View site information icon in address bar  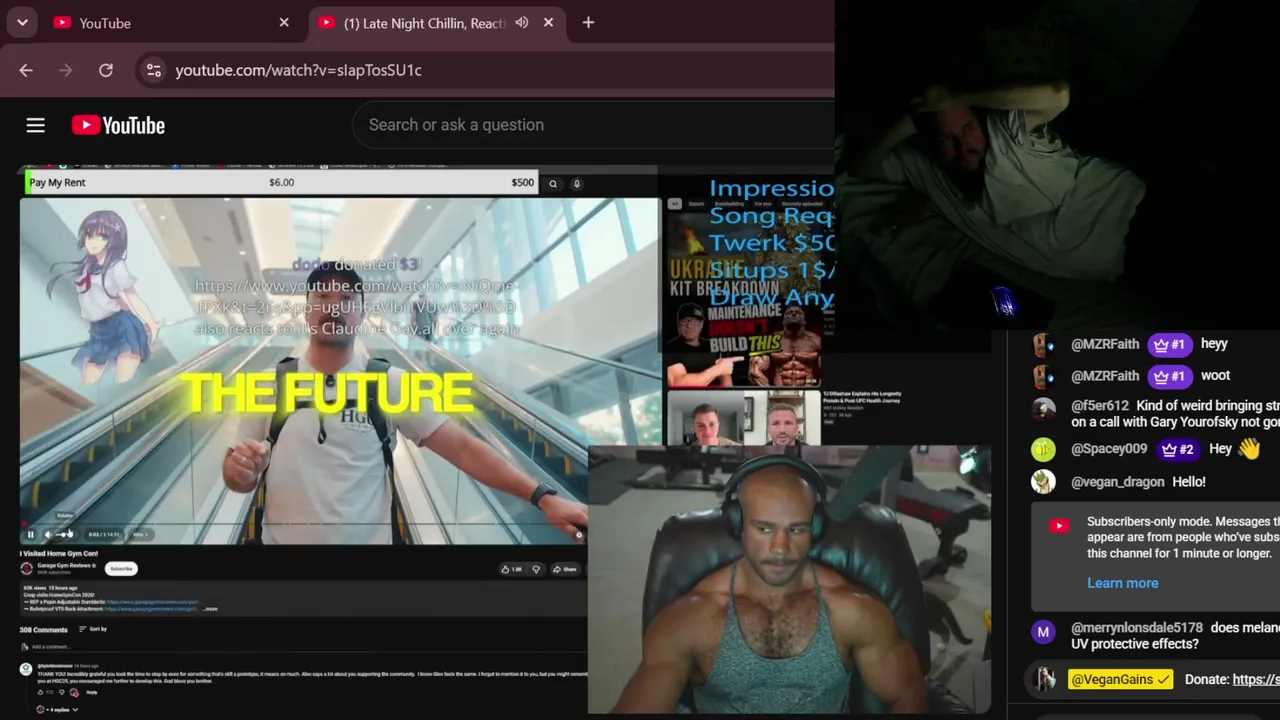click(x=153, y=70)
